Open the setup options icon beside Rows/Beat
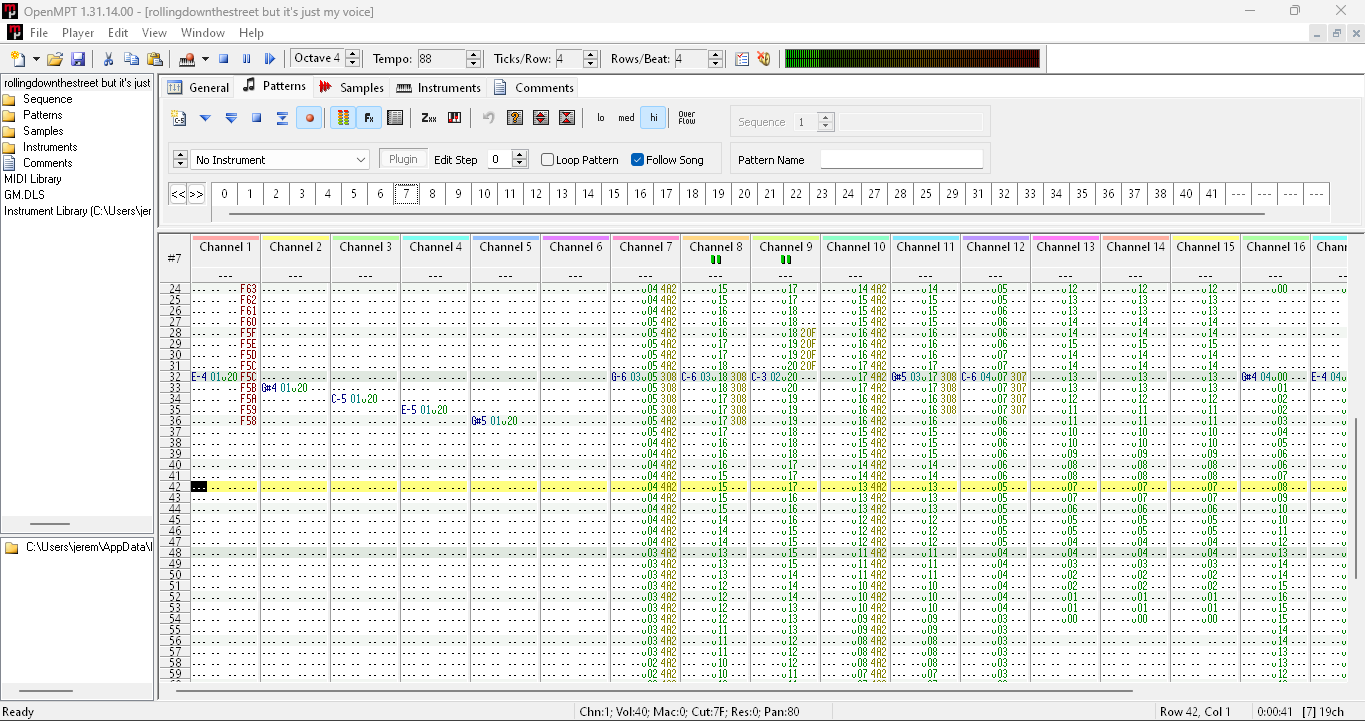This screenshot has width=1365, height=721. (x=742, y=59)
